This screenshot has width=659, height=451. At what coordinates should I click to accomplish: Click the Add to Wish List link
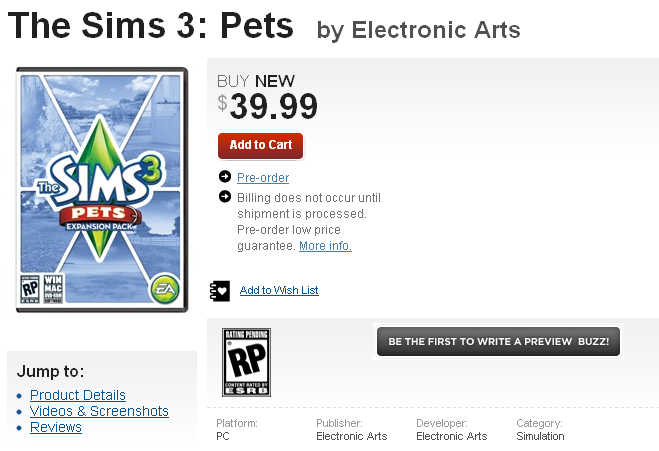(279, 290)
